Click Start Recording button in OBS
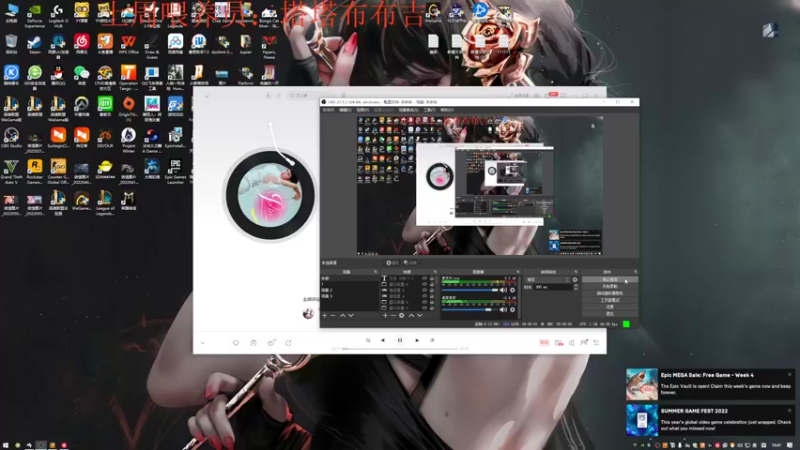 coord(610,286)
